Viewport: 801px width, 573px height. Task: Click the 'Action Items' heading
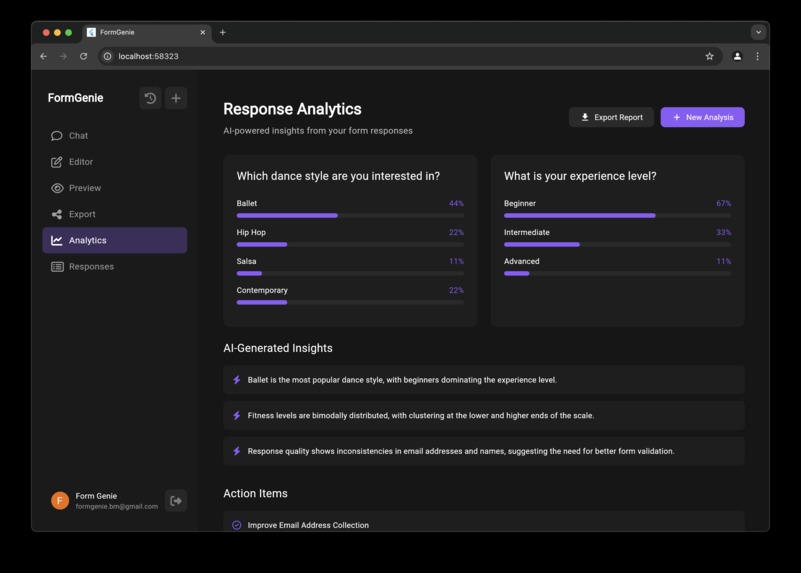255,494
